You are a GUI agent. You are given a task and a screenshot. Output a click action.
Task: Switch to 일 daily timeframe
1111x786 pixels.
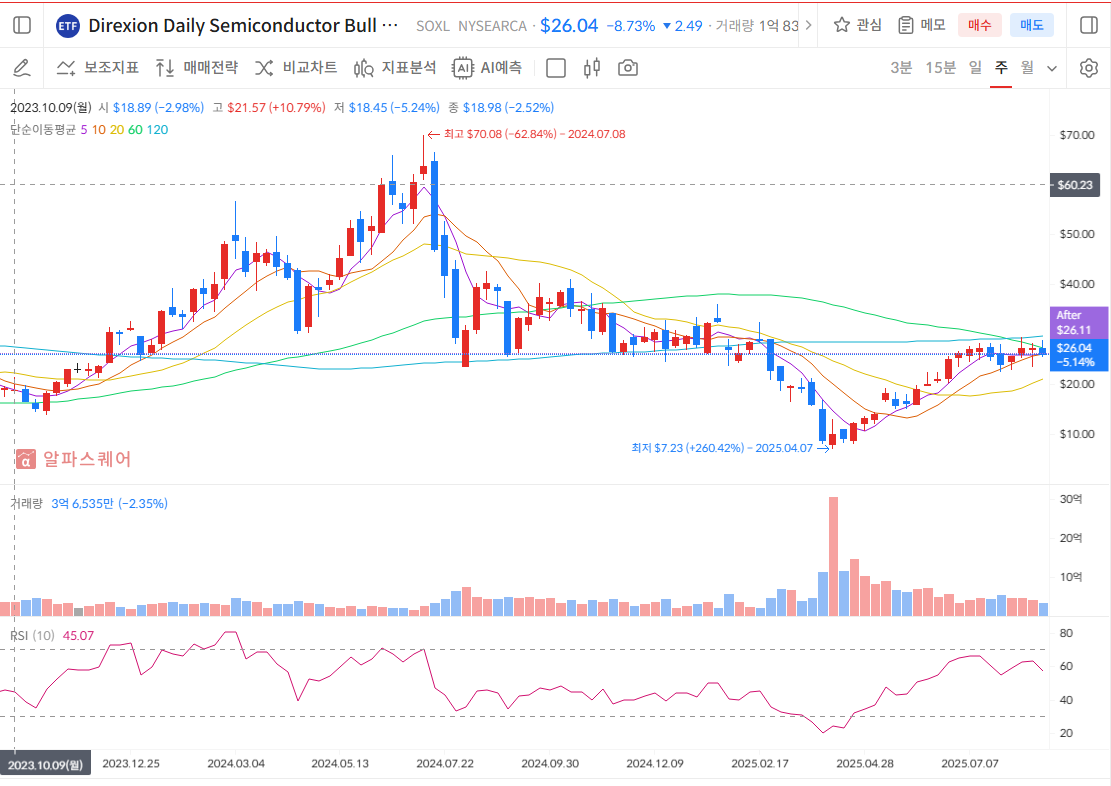coord(976,68)
